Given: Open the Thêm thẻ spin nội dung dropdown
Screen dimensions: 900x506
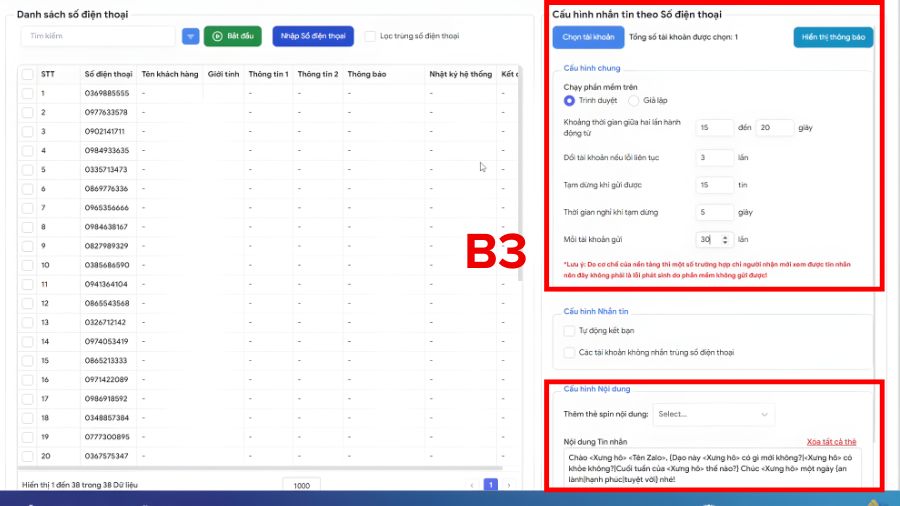Looking at the screenshot, I should click(714, 414).
